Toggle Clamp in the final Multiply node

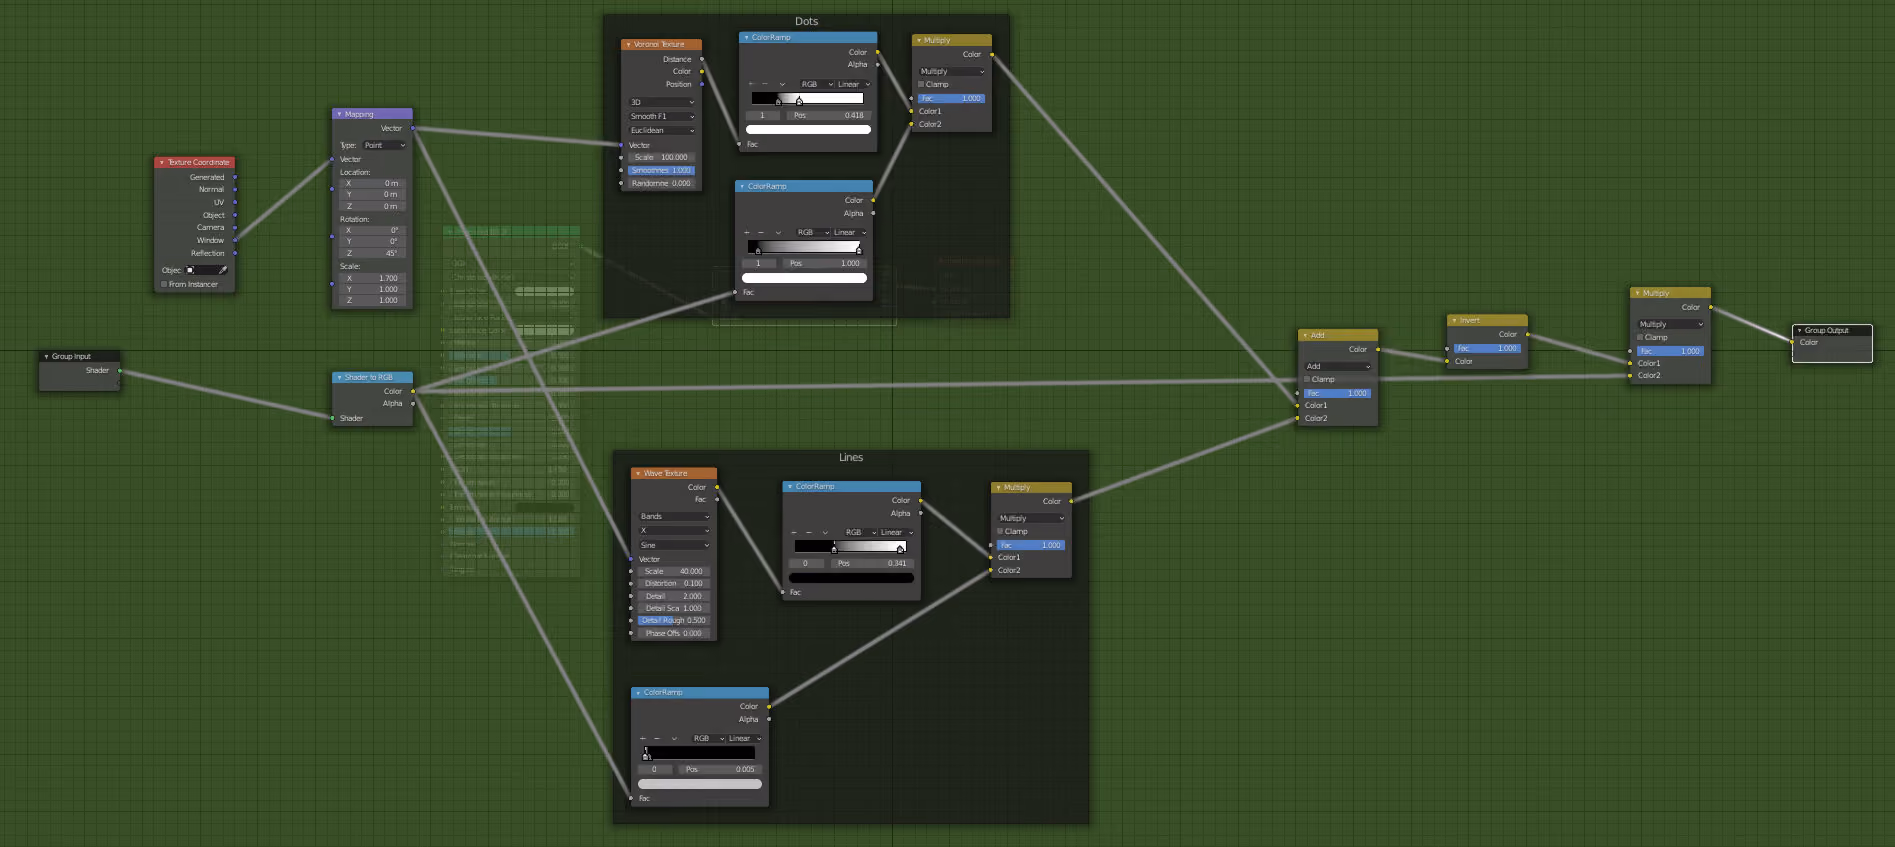pyautogui.click(x=1640, y=337)
